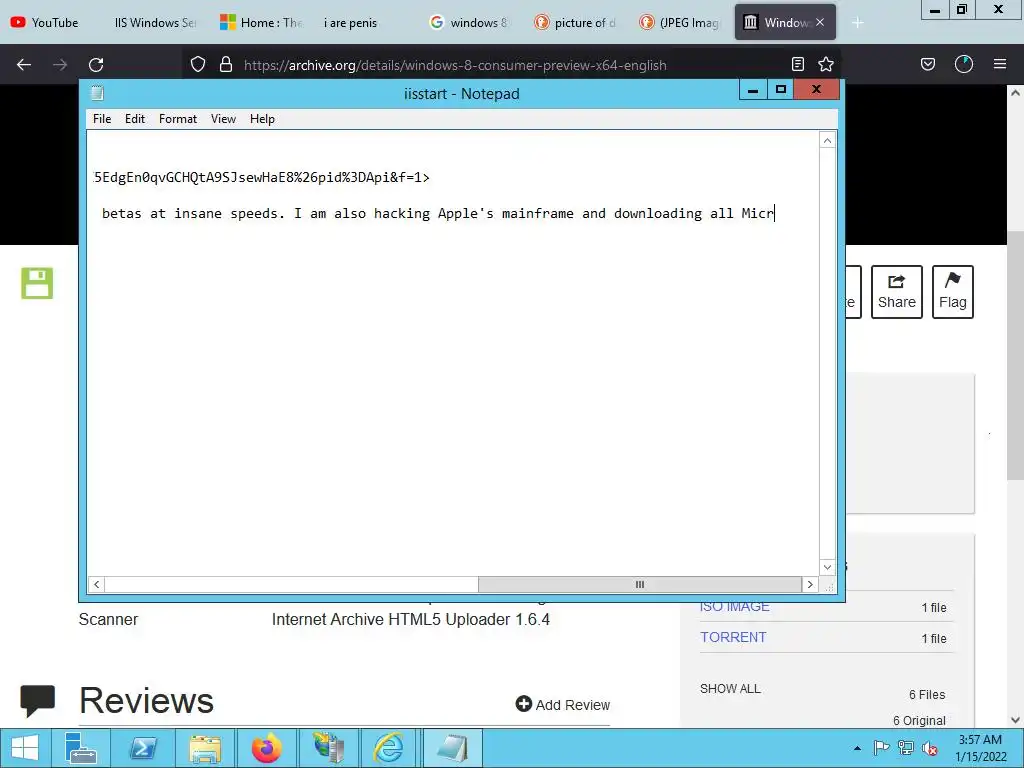Close the active Windows tab in Firefox
Image resolution: width=1024 pixels, height=768 pixels.
pos(820,22)
